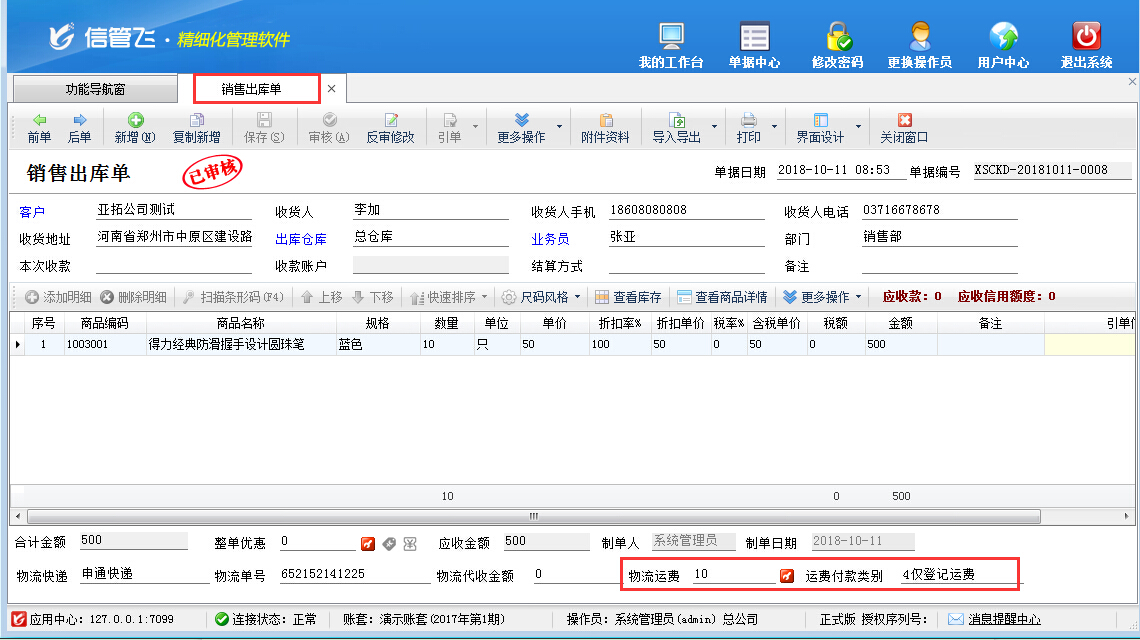This screenshot has width=1140, height=640.
Task: Click 客户 link label
Action: tap(32, 212)
